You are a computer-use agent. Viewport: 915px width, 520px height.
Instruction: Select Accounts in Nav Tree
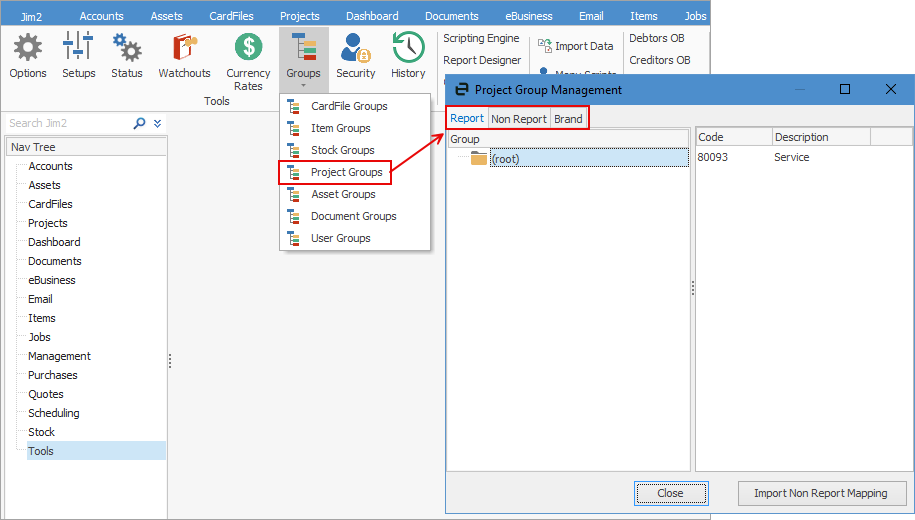click(x=50, y=166)
